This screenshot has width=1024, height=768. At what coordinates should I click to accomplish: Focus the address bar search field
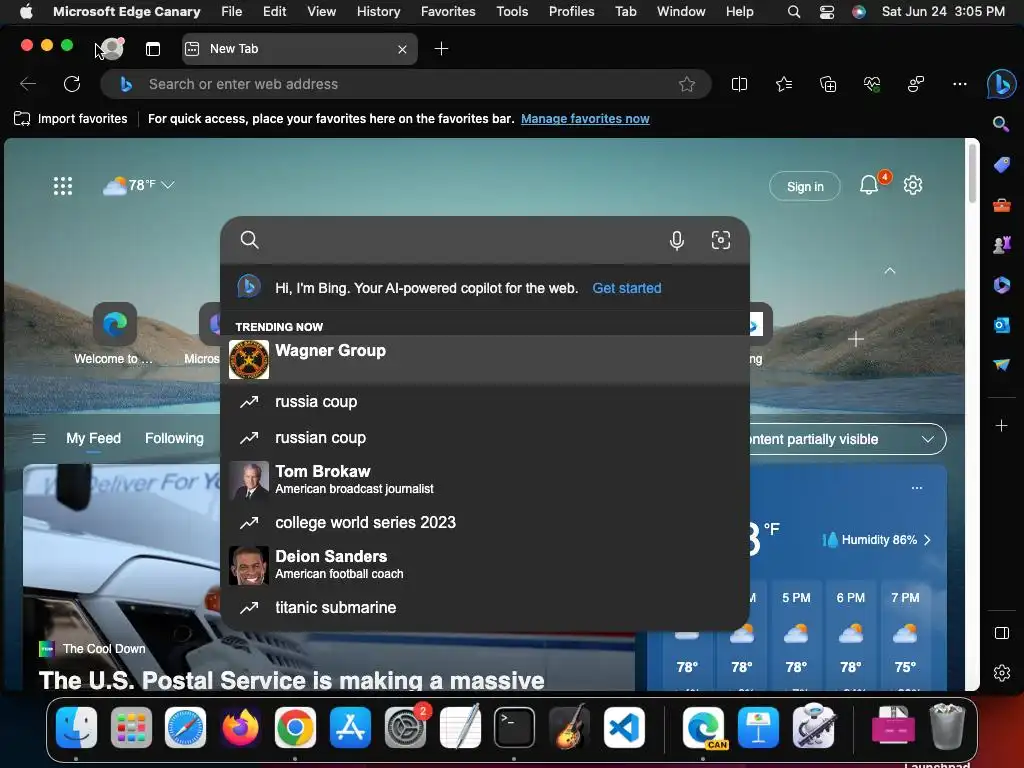coord(405,84)
